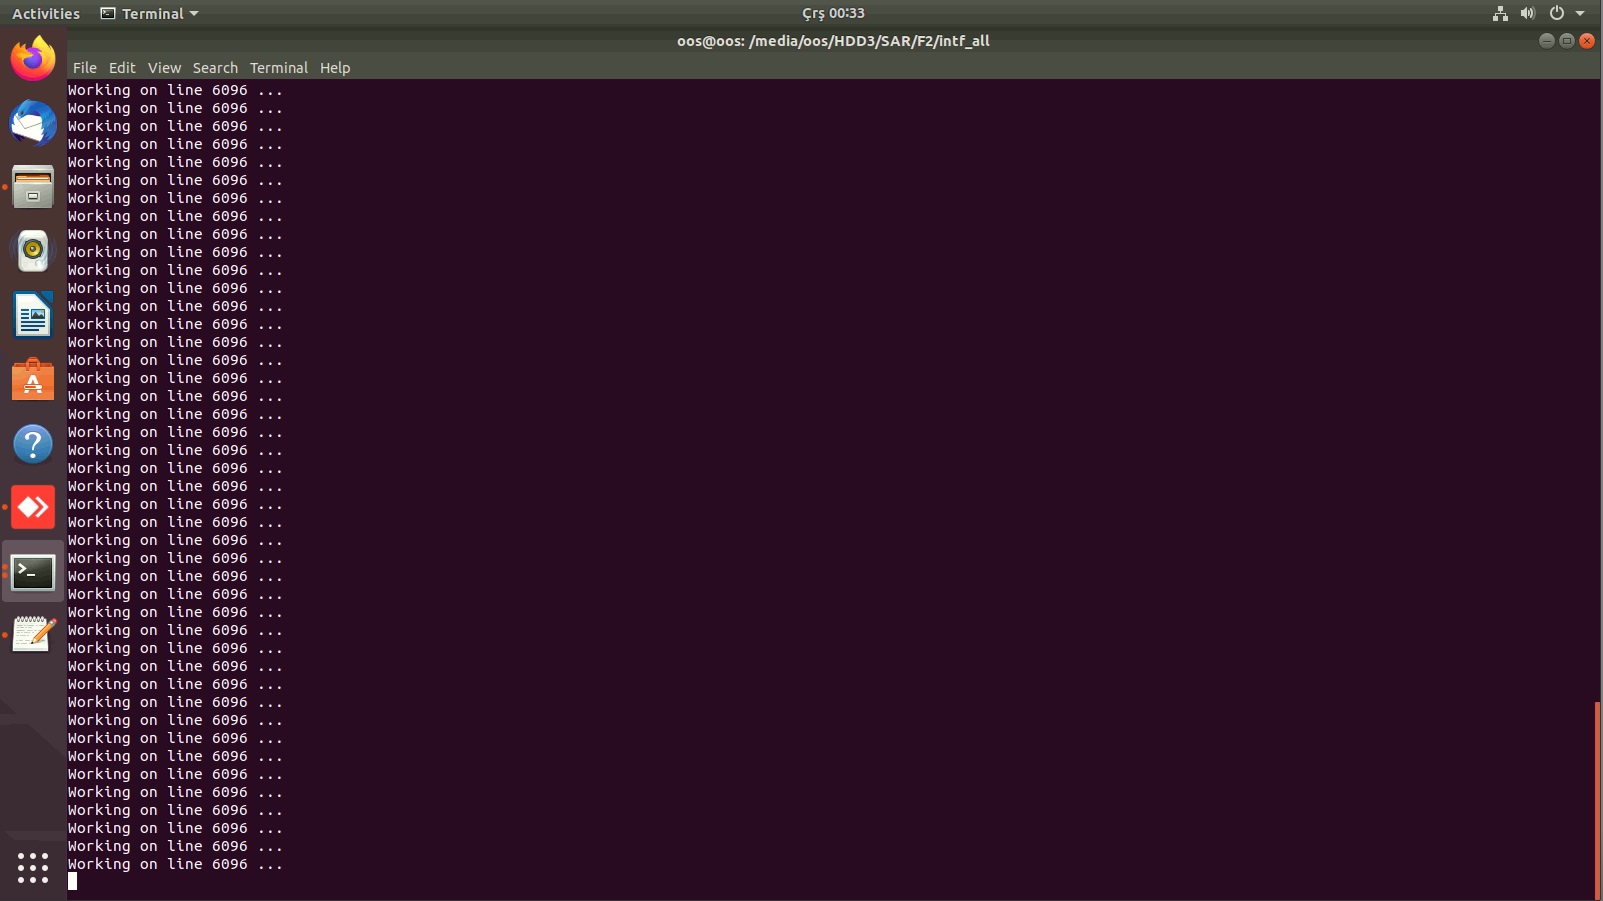Open the Help application
1603x901 pixels.
coord(33,443)
